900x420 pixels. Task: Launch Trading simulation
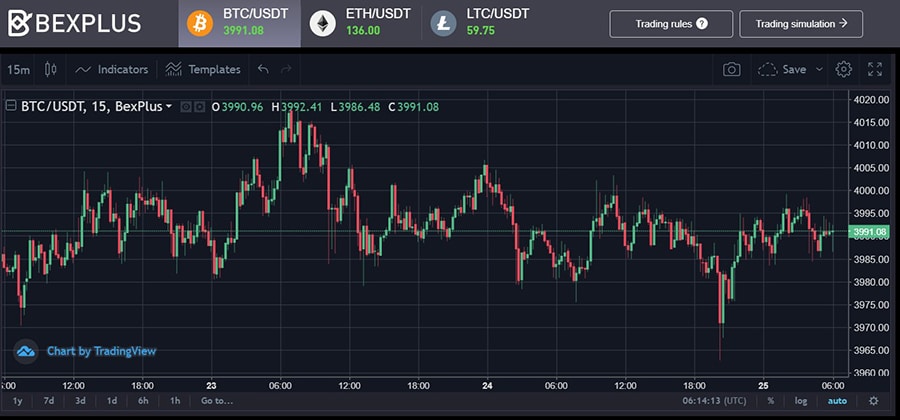click(801, 24)
